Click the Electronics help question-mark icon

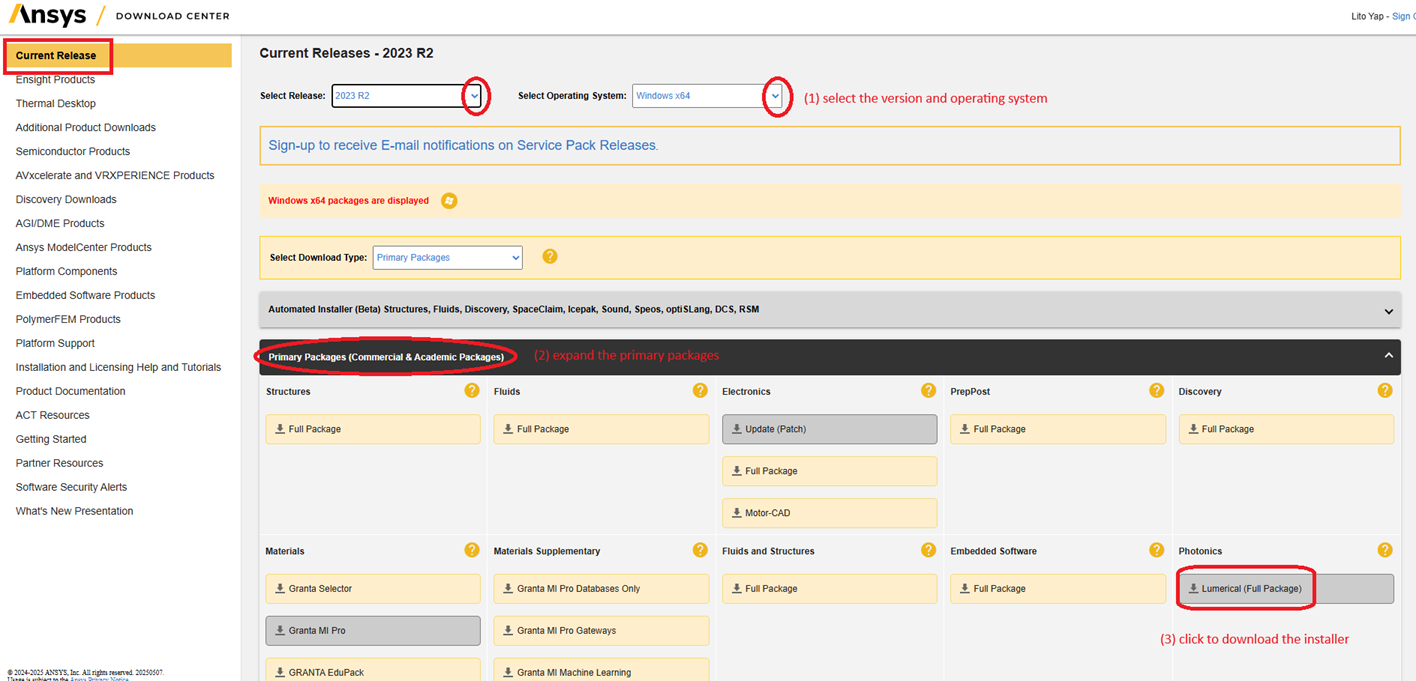(x=928, y=390)
